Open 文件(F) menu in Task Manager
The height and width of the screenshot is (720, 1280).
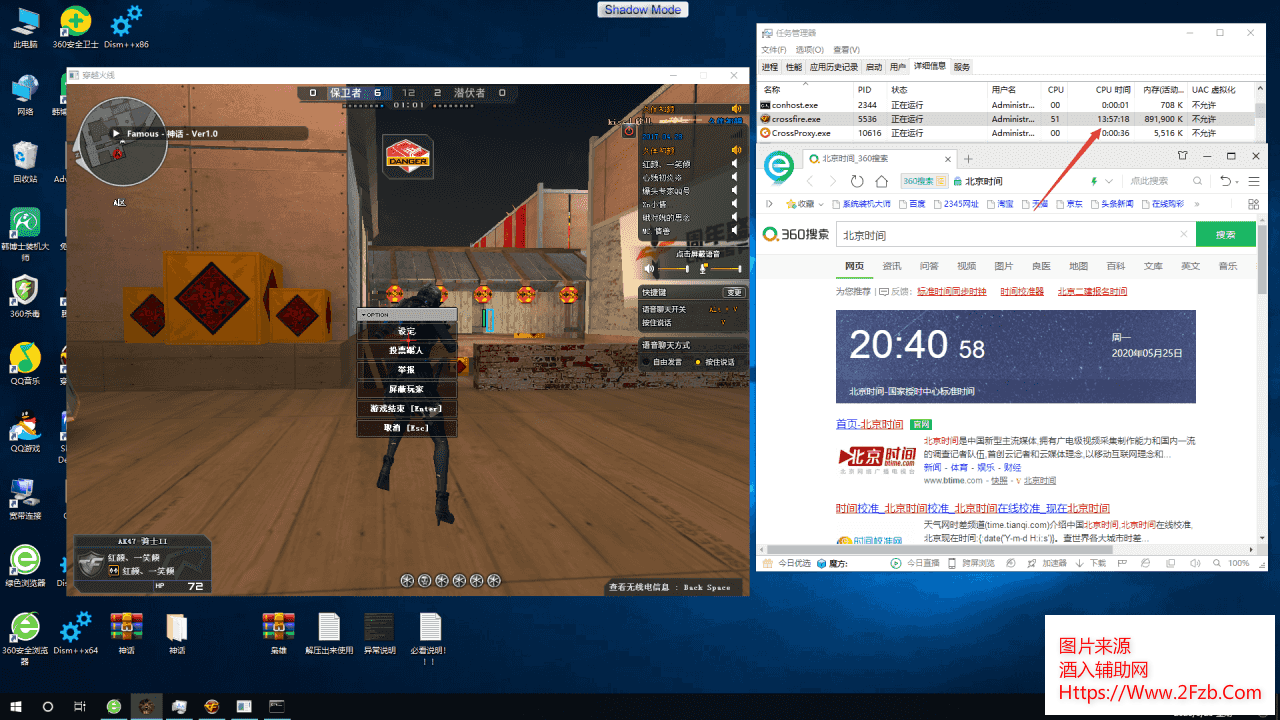(774, 49)
